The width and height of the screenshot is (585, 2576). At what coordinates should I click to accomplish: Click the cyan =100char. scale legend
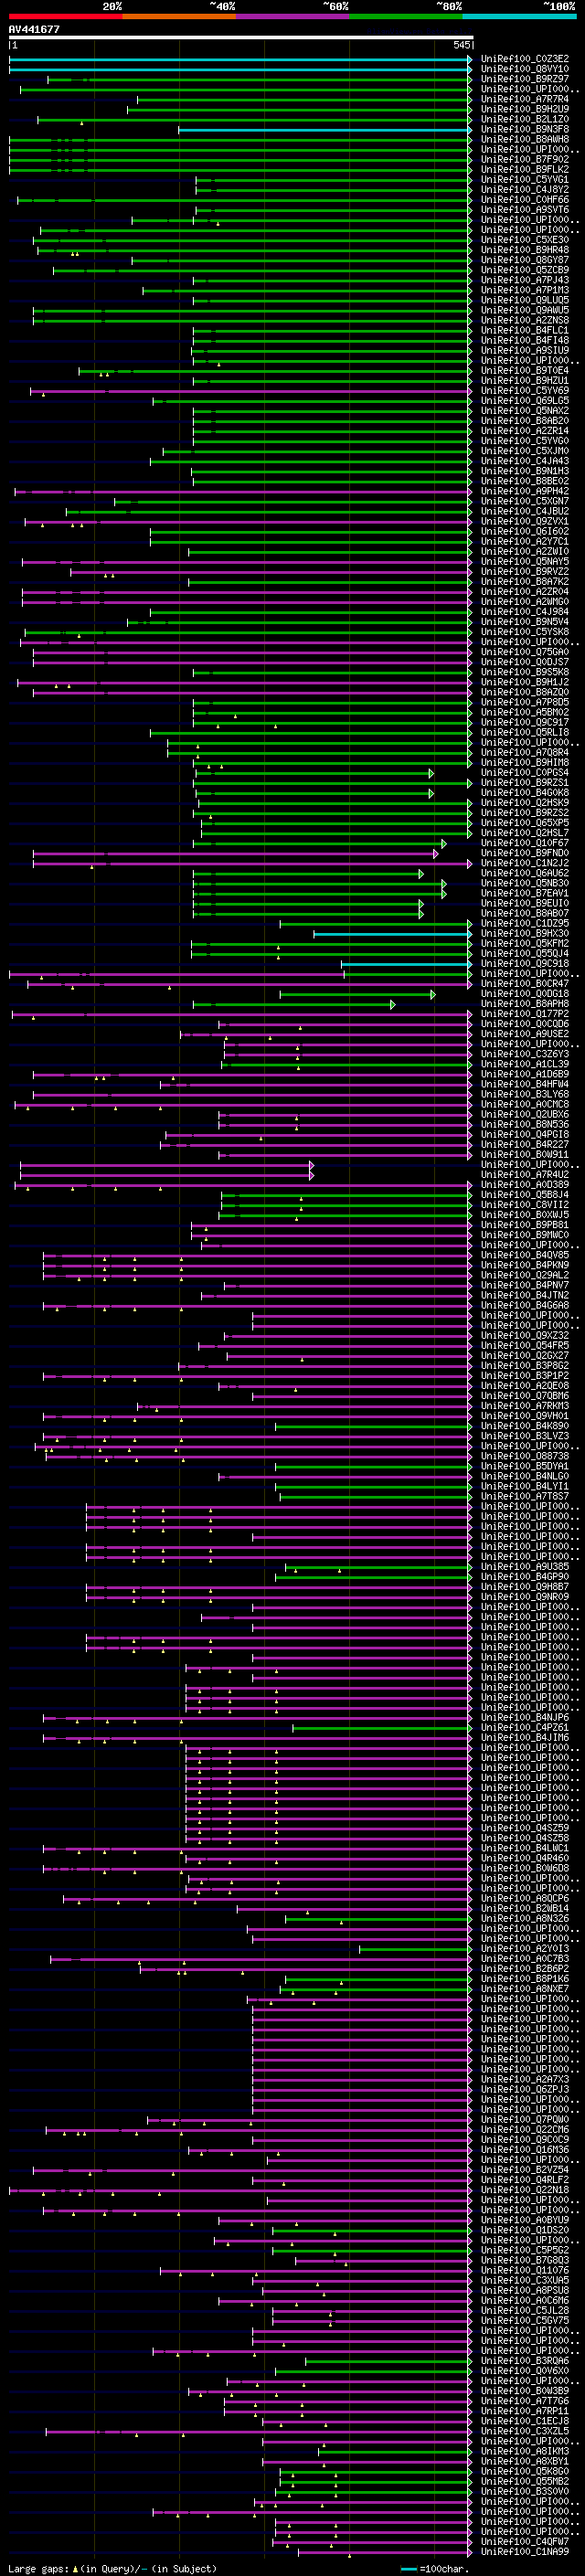(x=435, y=2568)
